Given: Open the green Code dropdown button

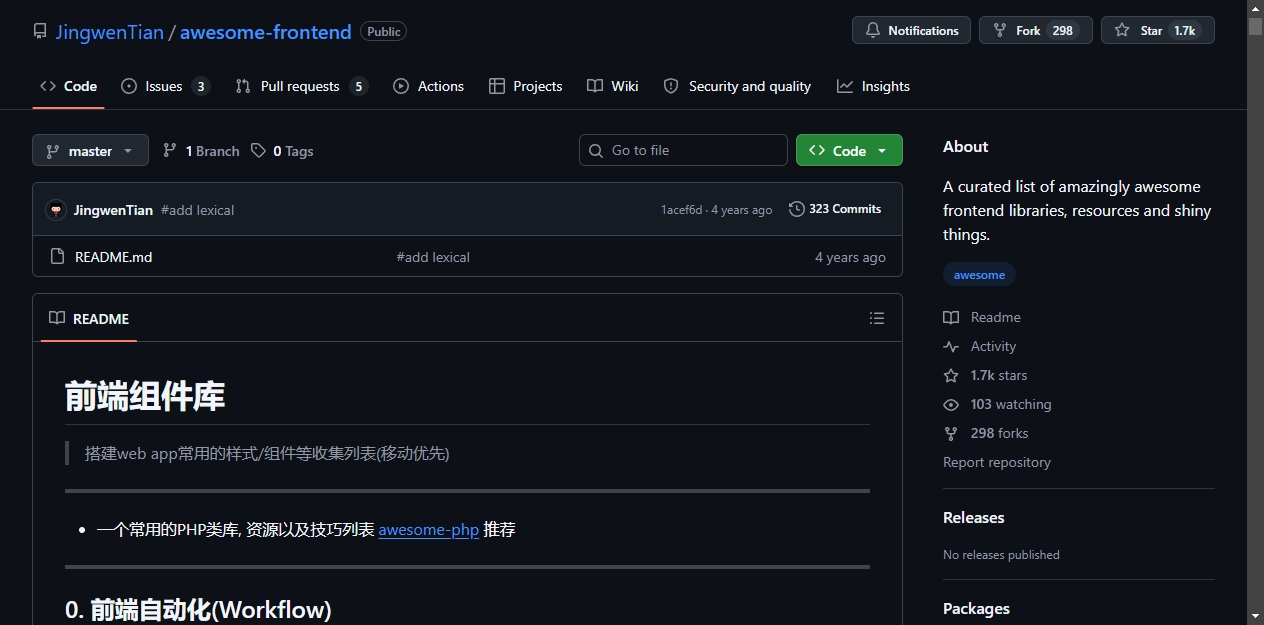Looking at the screenshot, I should tap(849, 150).
